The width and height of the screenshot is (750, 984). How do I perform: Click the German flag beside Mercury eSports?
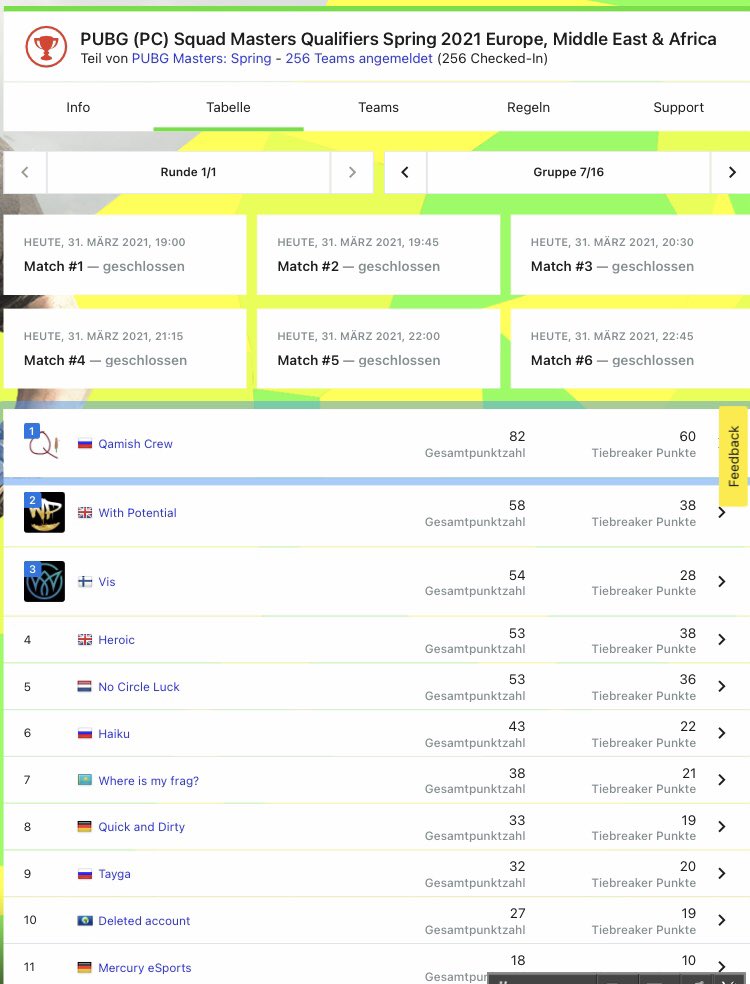pos(85,968)
